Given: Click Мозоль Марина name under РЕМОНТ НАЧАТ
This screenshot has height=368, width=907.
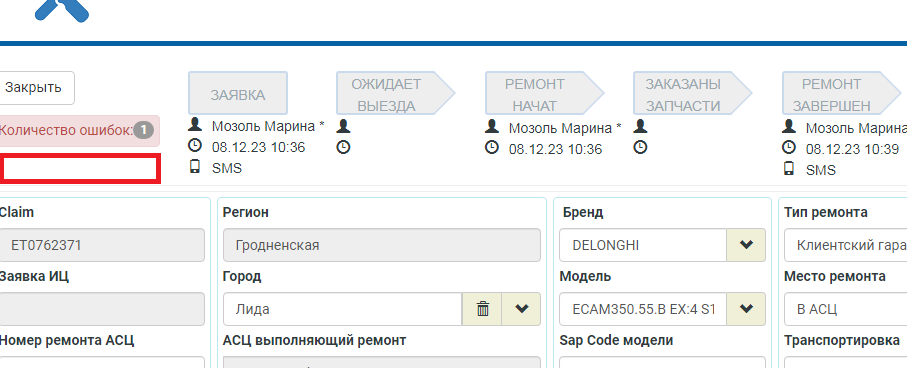Looking at the screenshot, I should pos(565,128).
